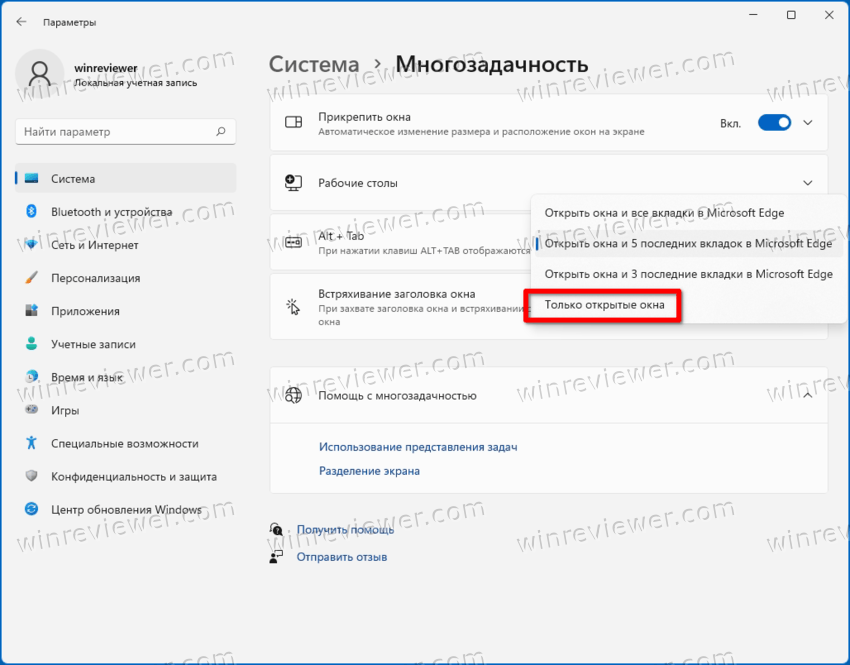
Task: Open Специальные возможности settings
Action: click(x=126, y=443)
